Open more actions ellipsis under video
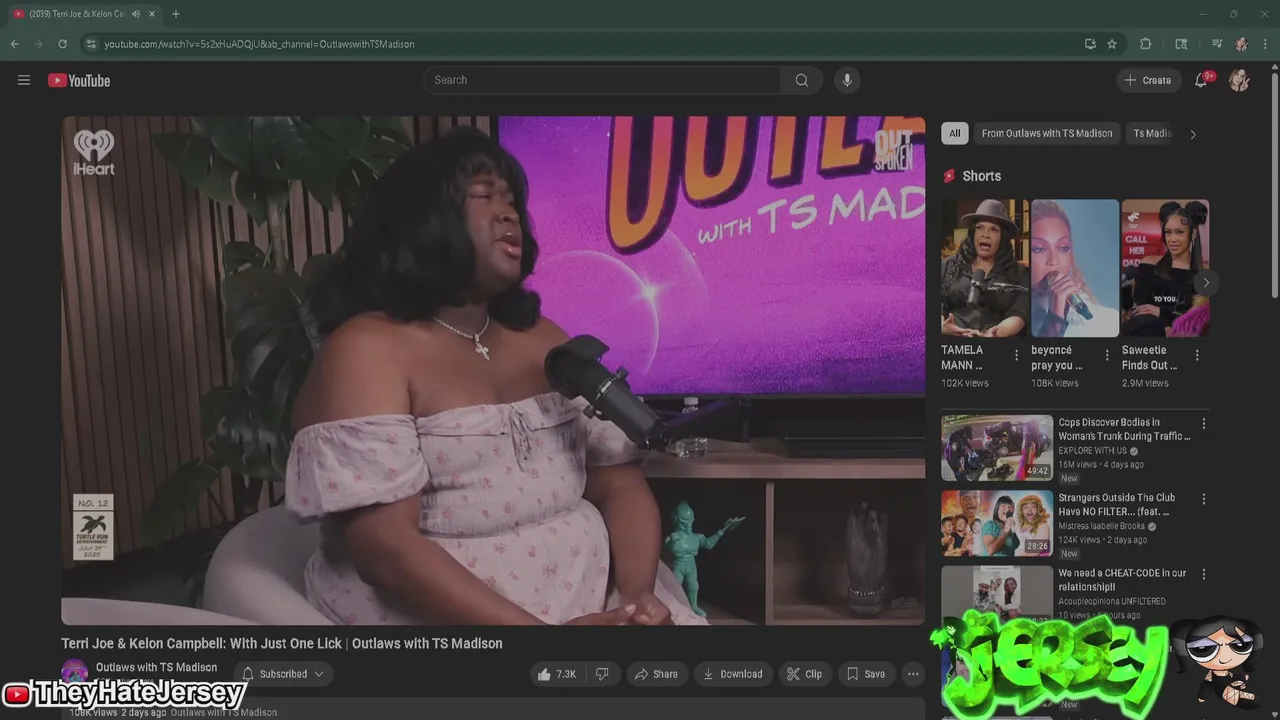 click(913, 674)
